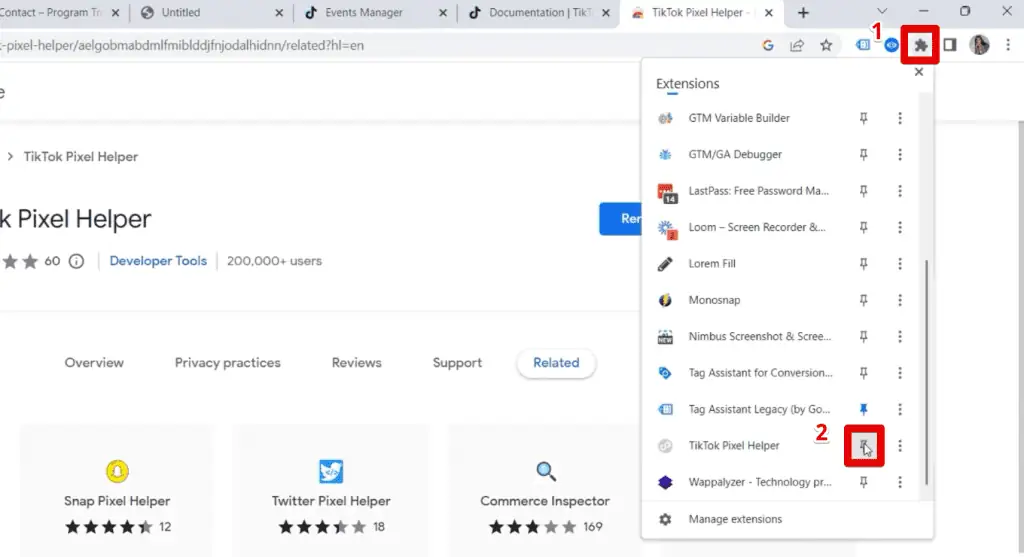Open the Commerce Inspector card
This screenshot has height=557, width=1024.
click(545, 492)
